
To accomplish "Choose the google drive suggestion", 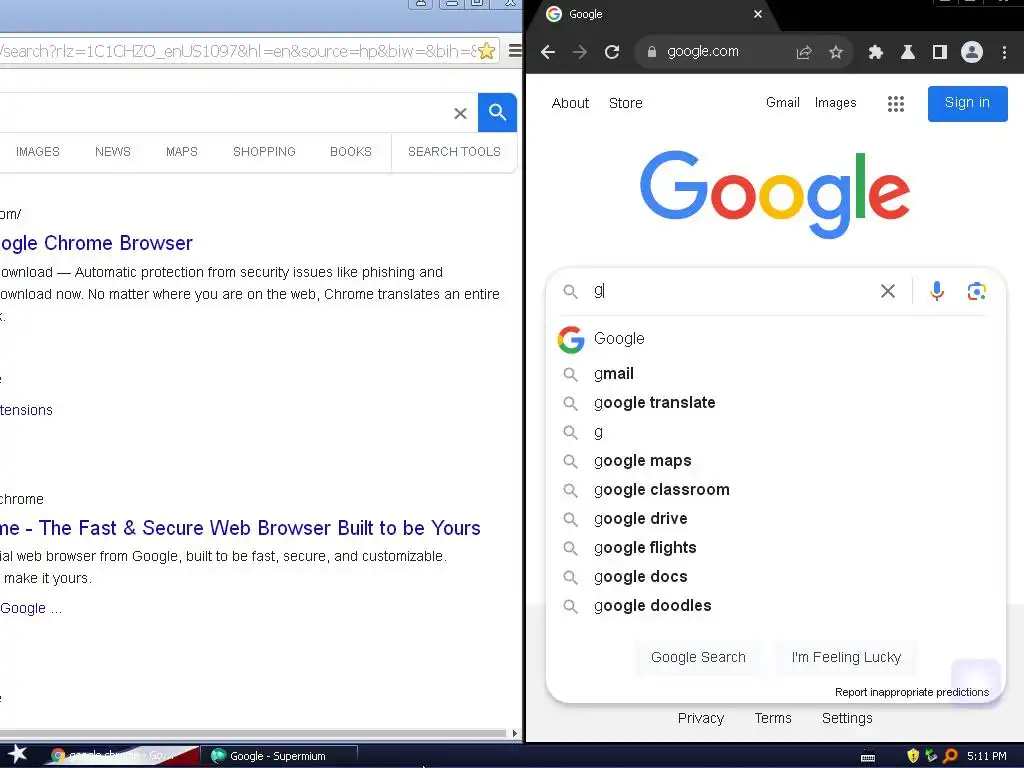I will coord(775,519).
